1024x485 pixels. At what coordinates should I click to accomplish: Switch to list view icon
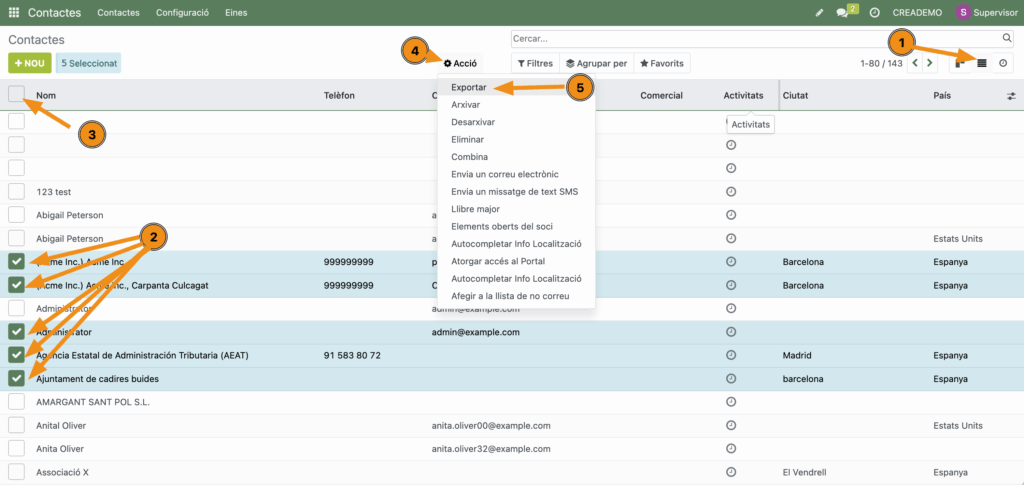click(x=982, y=63)
